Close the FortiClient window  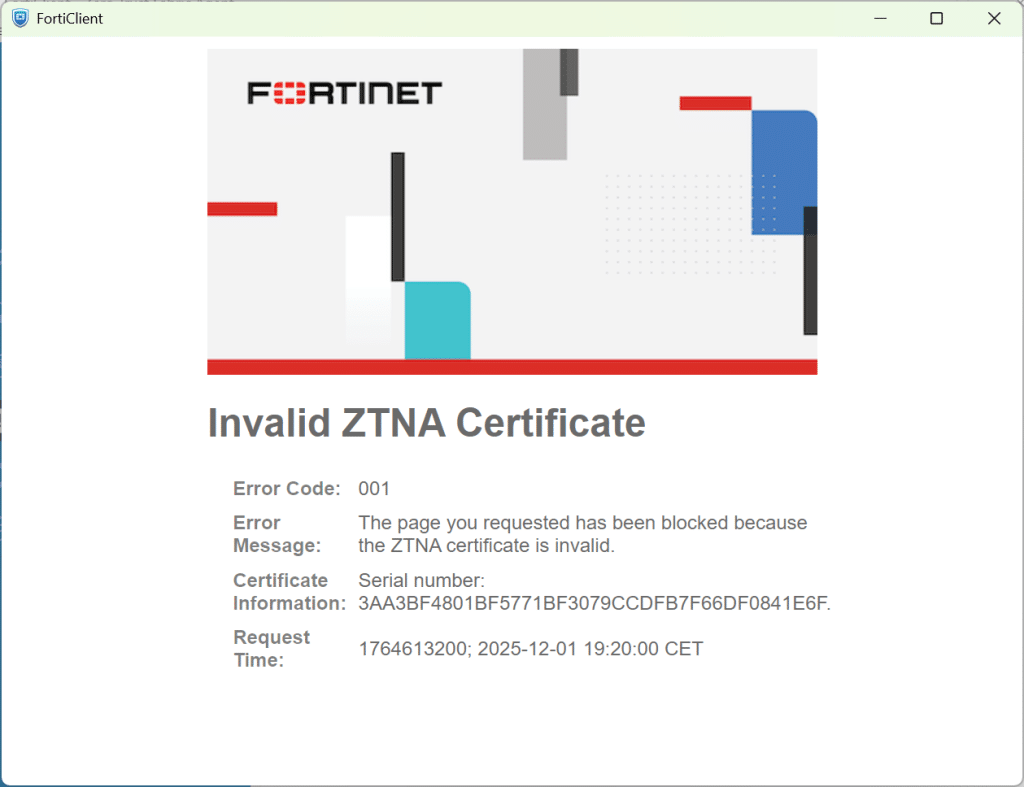coord(994,18)
